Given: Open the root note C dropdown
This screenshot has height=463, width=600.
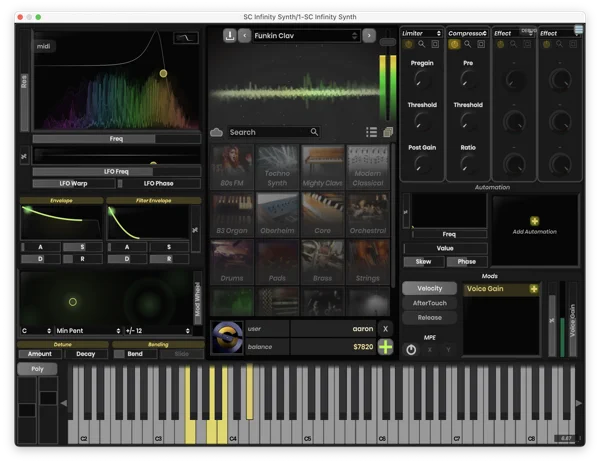Looking at the screenshot, I should coord(36,331).
